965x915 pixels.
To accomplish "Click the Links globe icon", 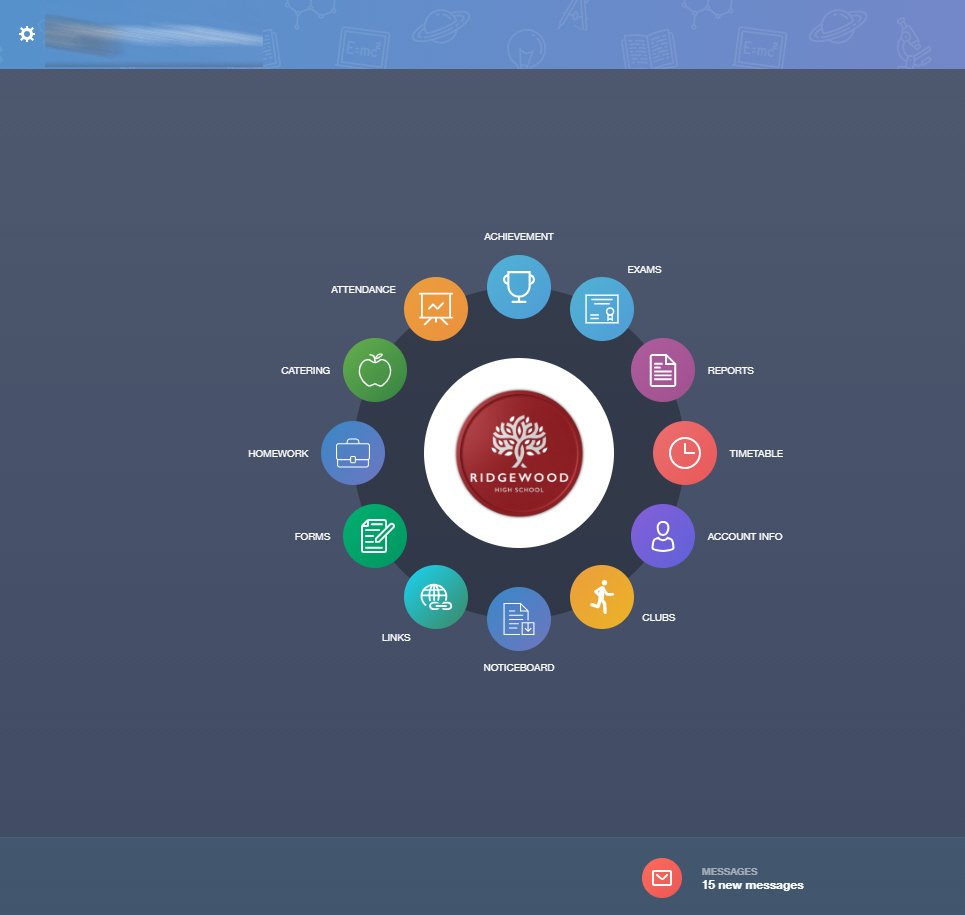I will [435, 596].
